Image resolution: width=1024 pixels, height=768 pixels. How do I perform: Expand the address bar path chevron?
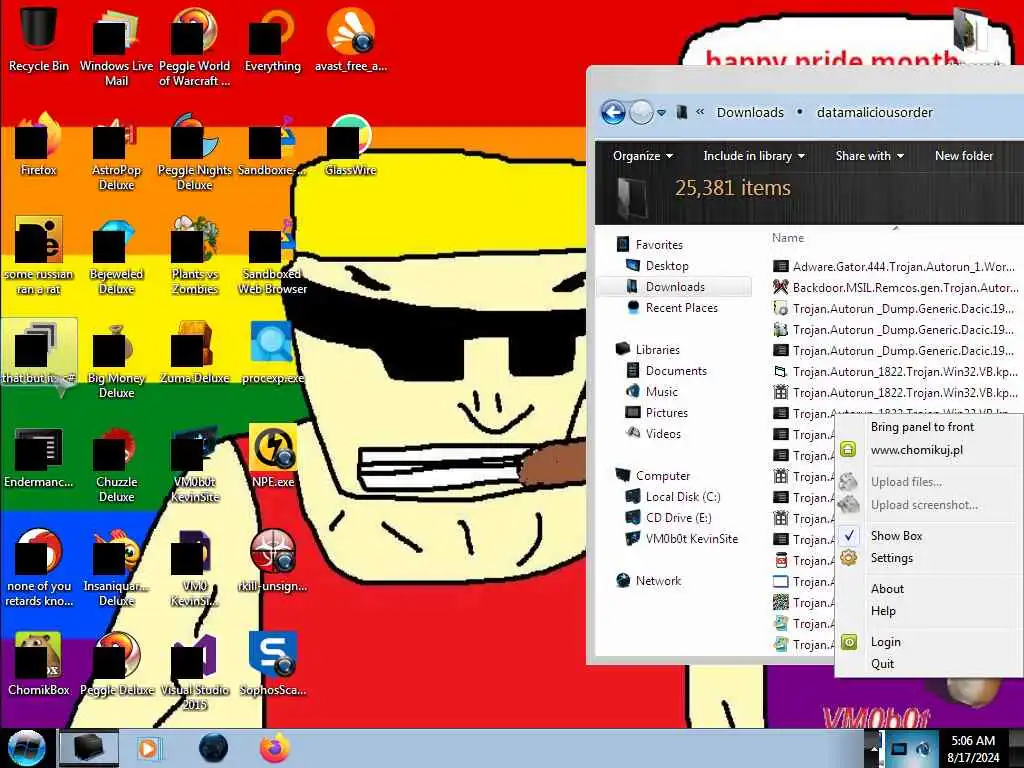tap(700, 112)
